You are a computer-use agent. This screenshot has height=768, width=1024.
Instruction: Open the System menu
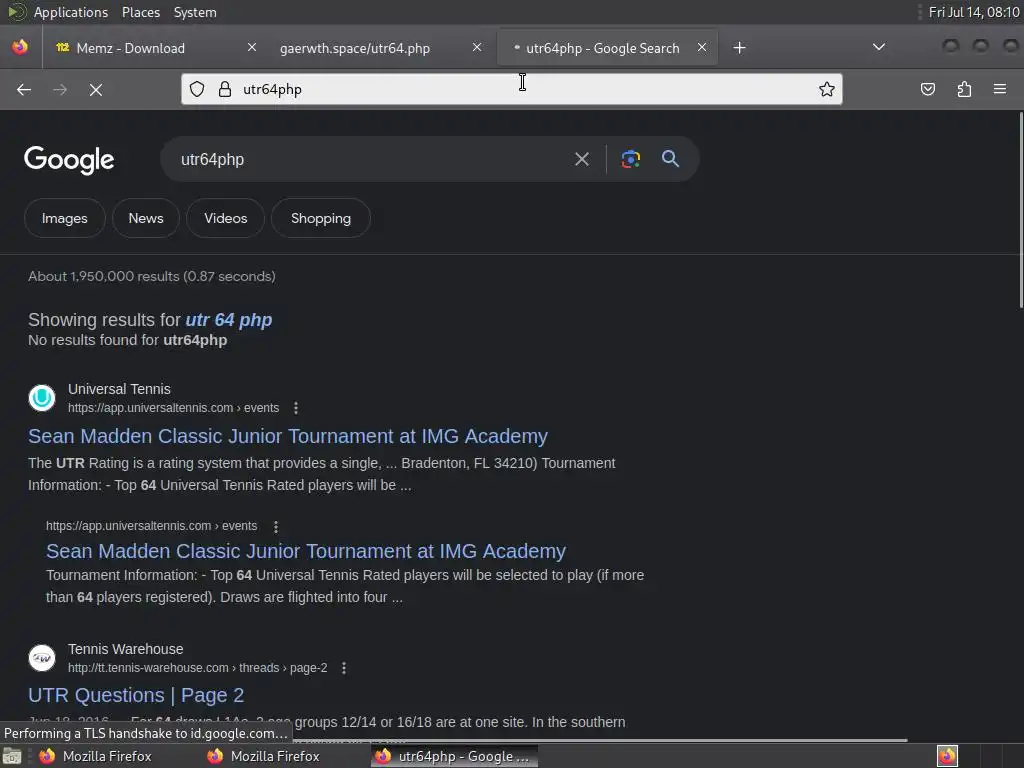click(195, 12)
